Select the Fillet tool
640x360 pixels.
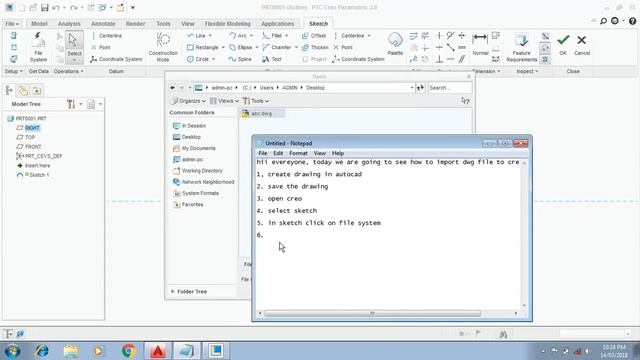(x=272, y=36)
